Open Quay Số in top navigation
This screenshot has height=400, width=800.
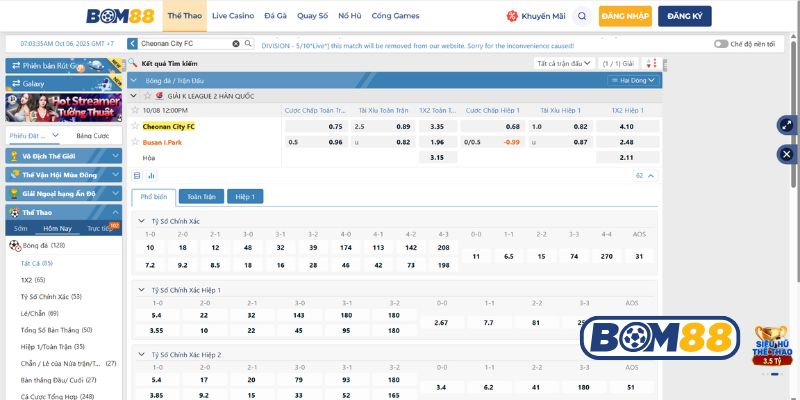point(312,16)
